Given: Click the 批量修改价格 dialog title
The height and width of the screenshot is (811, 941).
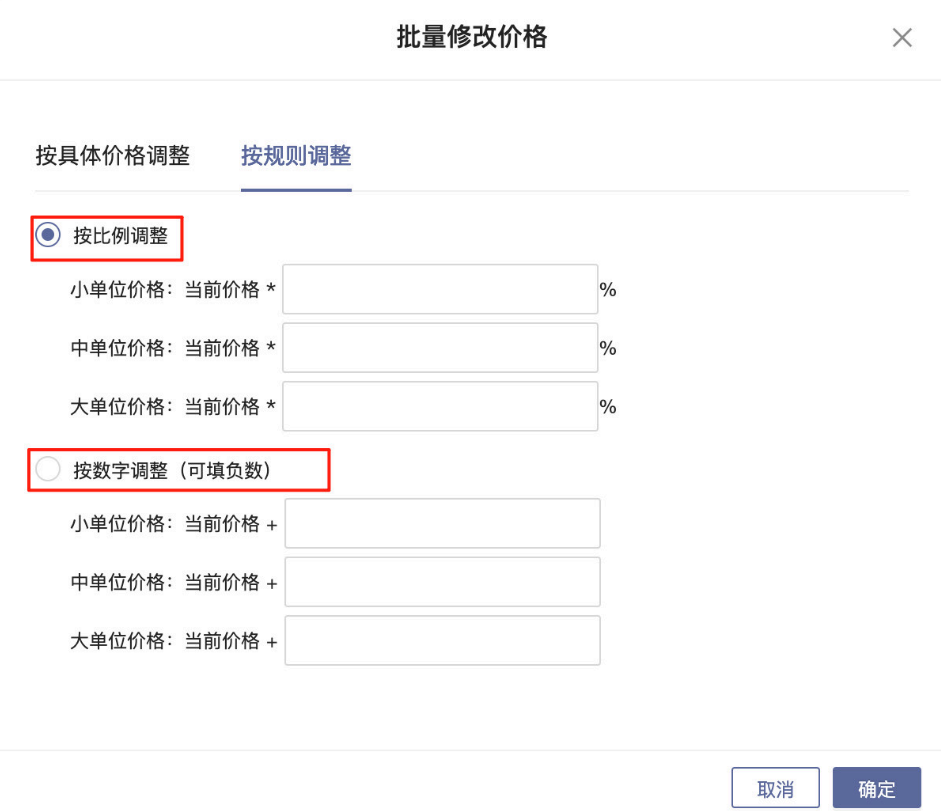Looking at the screenshot, I should (x=471, y=38).
